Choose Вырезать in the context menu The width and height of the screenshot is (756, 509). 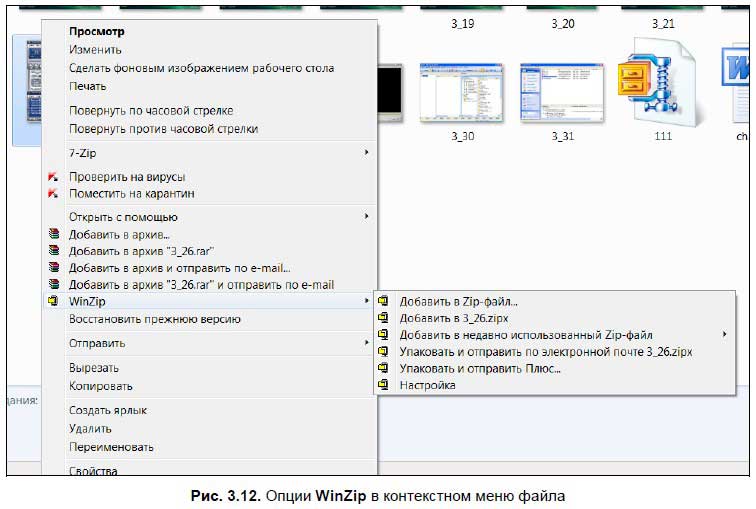(94, 368)
